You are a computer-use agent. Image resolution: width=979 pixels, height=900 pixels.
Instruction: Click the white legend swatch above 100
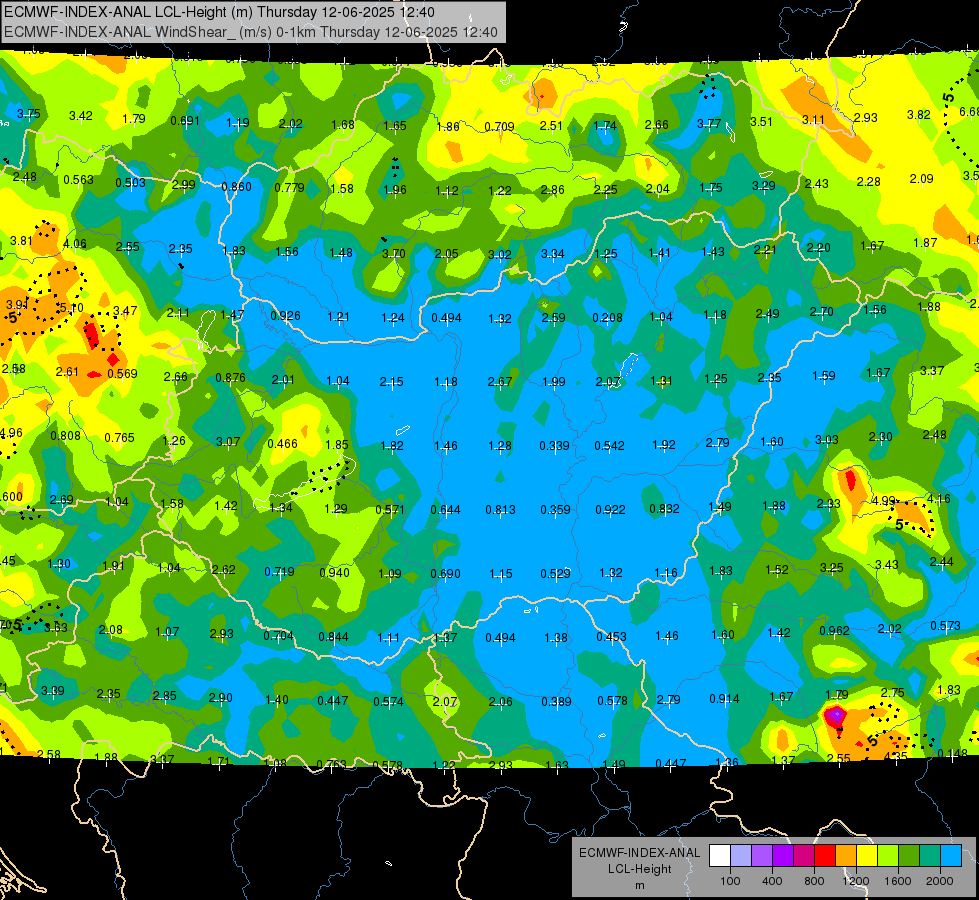[x=720, y=855]
